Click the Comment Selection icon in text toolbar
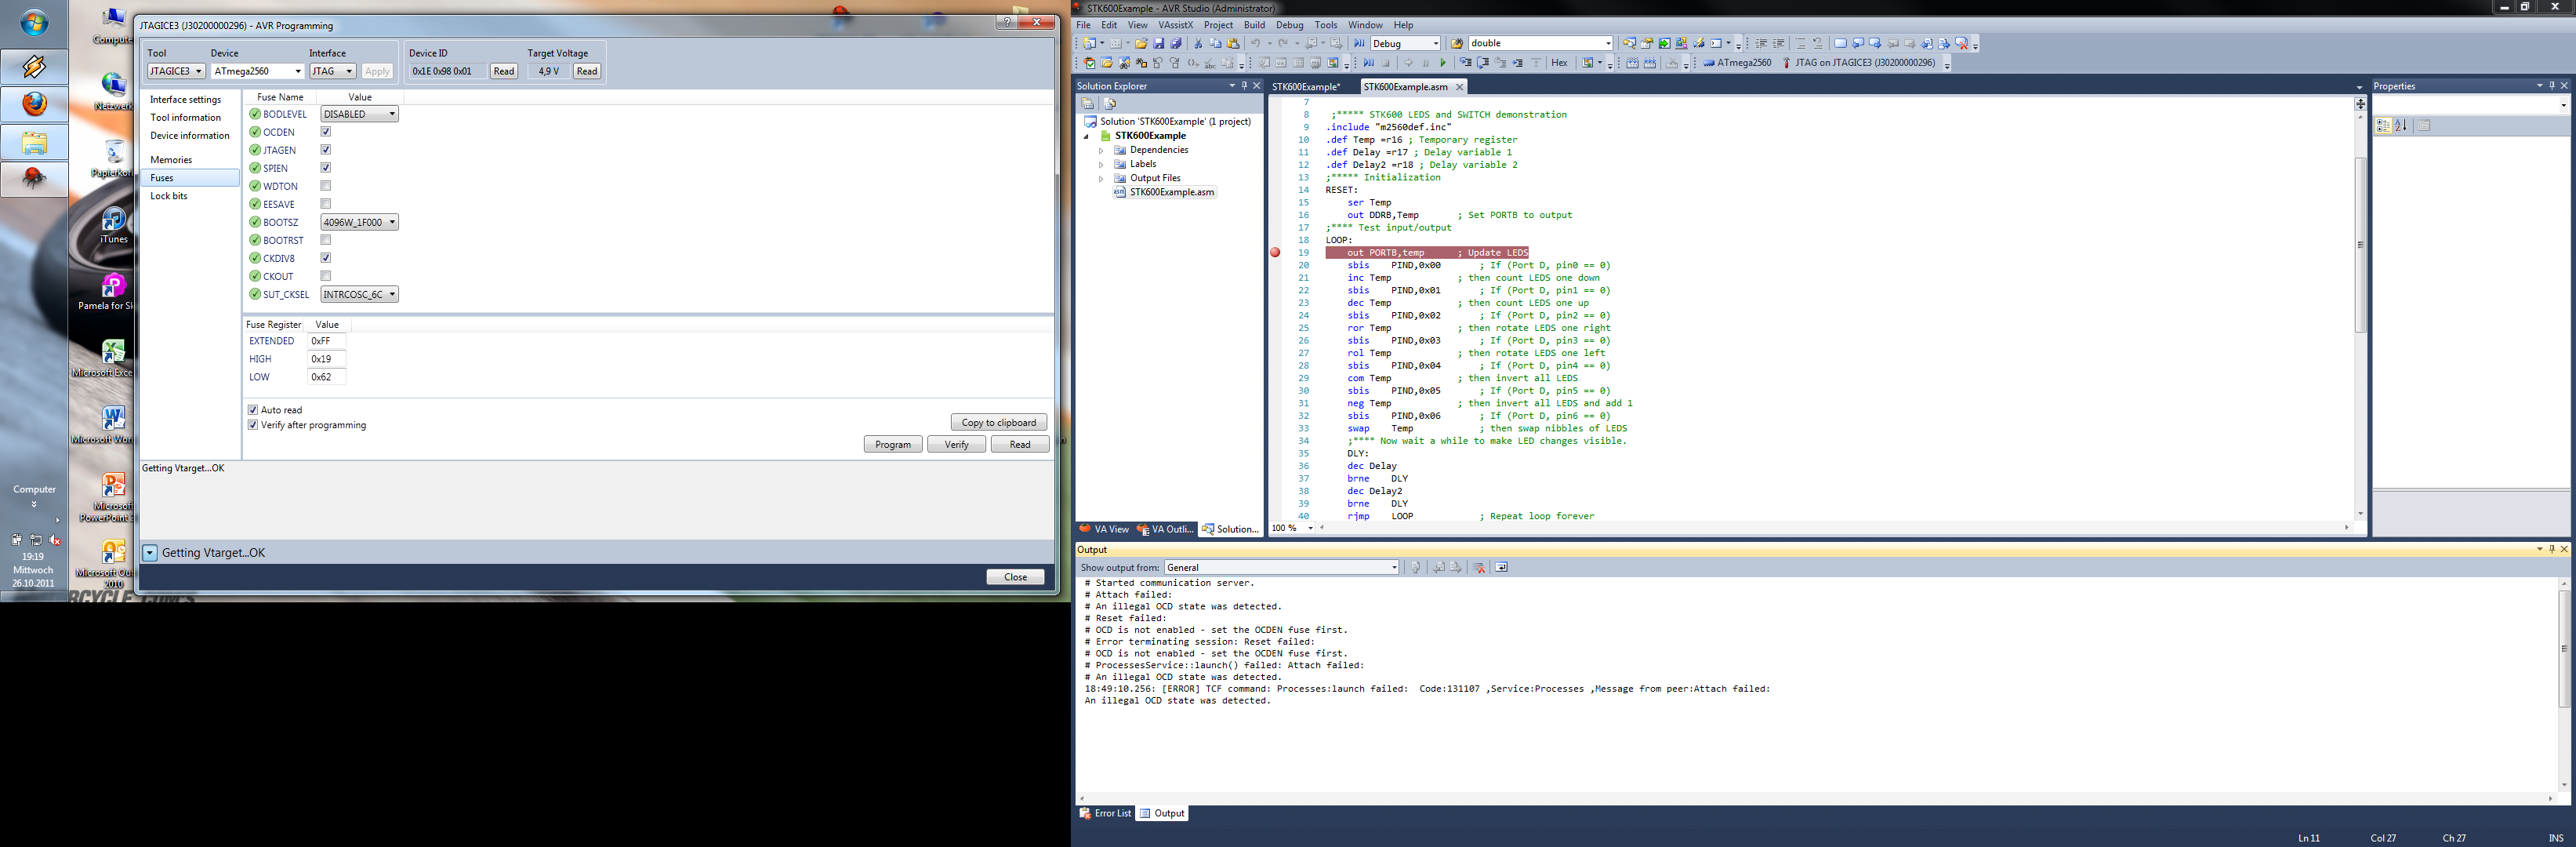 1801,43
